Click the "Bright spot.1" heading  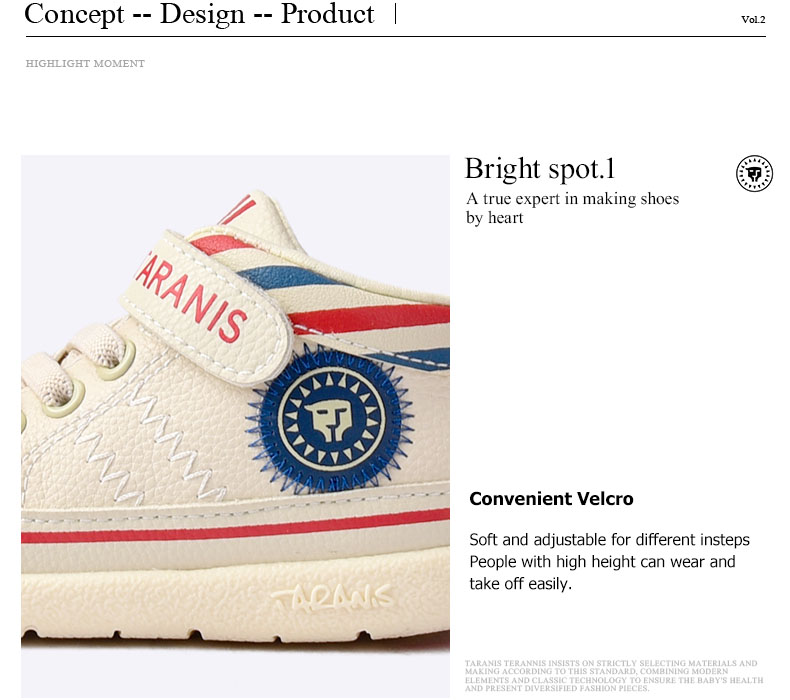539,168
